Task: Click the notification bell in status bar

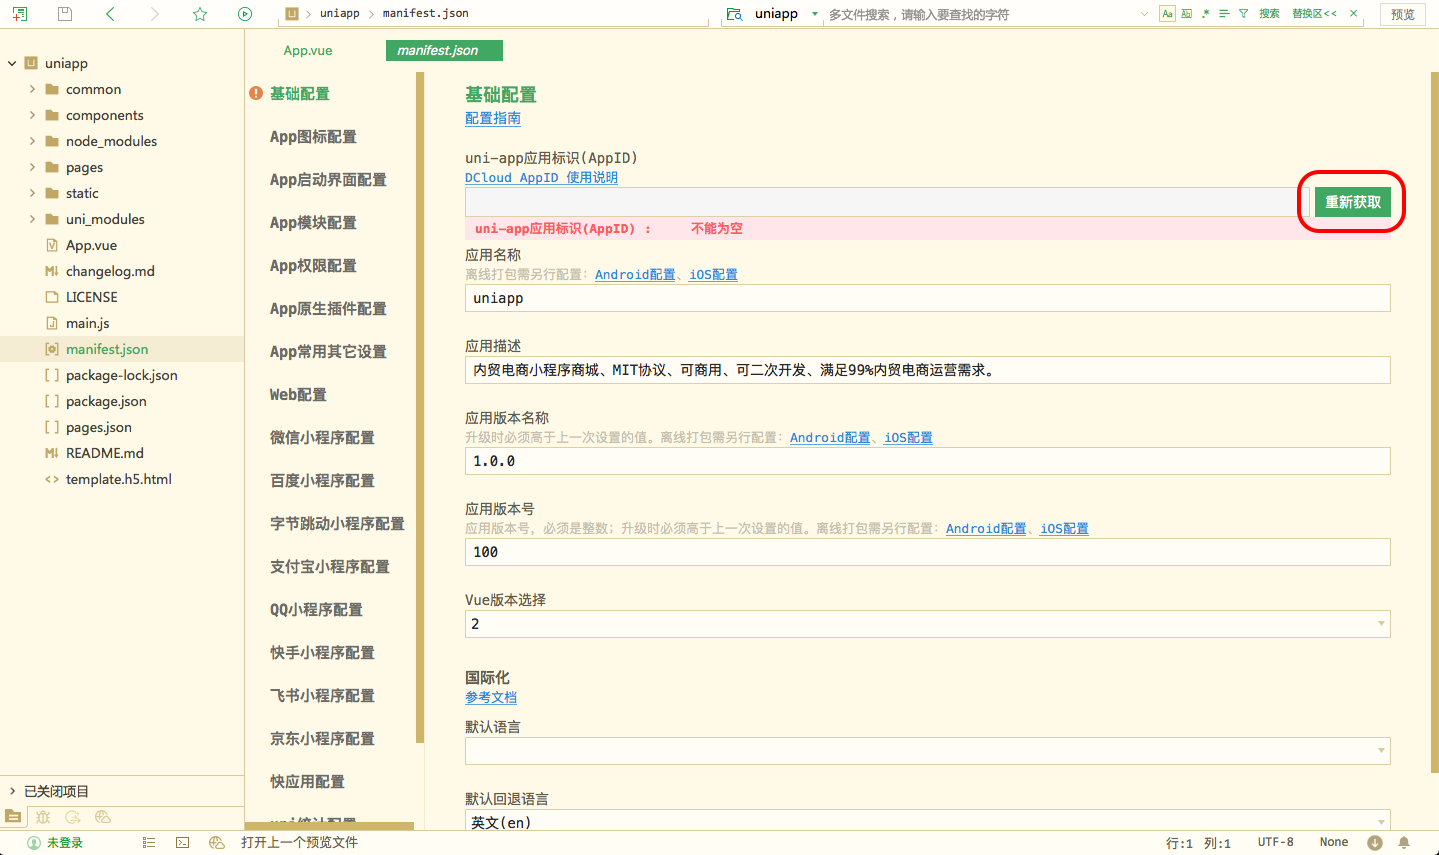Action: (x=1404, y=843)
